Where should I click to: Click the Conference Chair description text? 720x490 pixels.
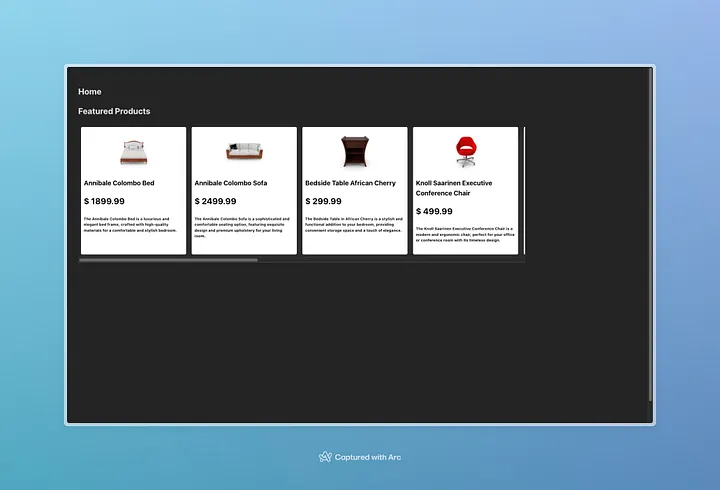465,234
